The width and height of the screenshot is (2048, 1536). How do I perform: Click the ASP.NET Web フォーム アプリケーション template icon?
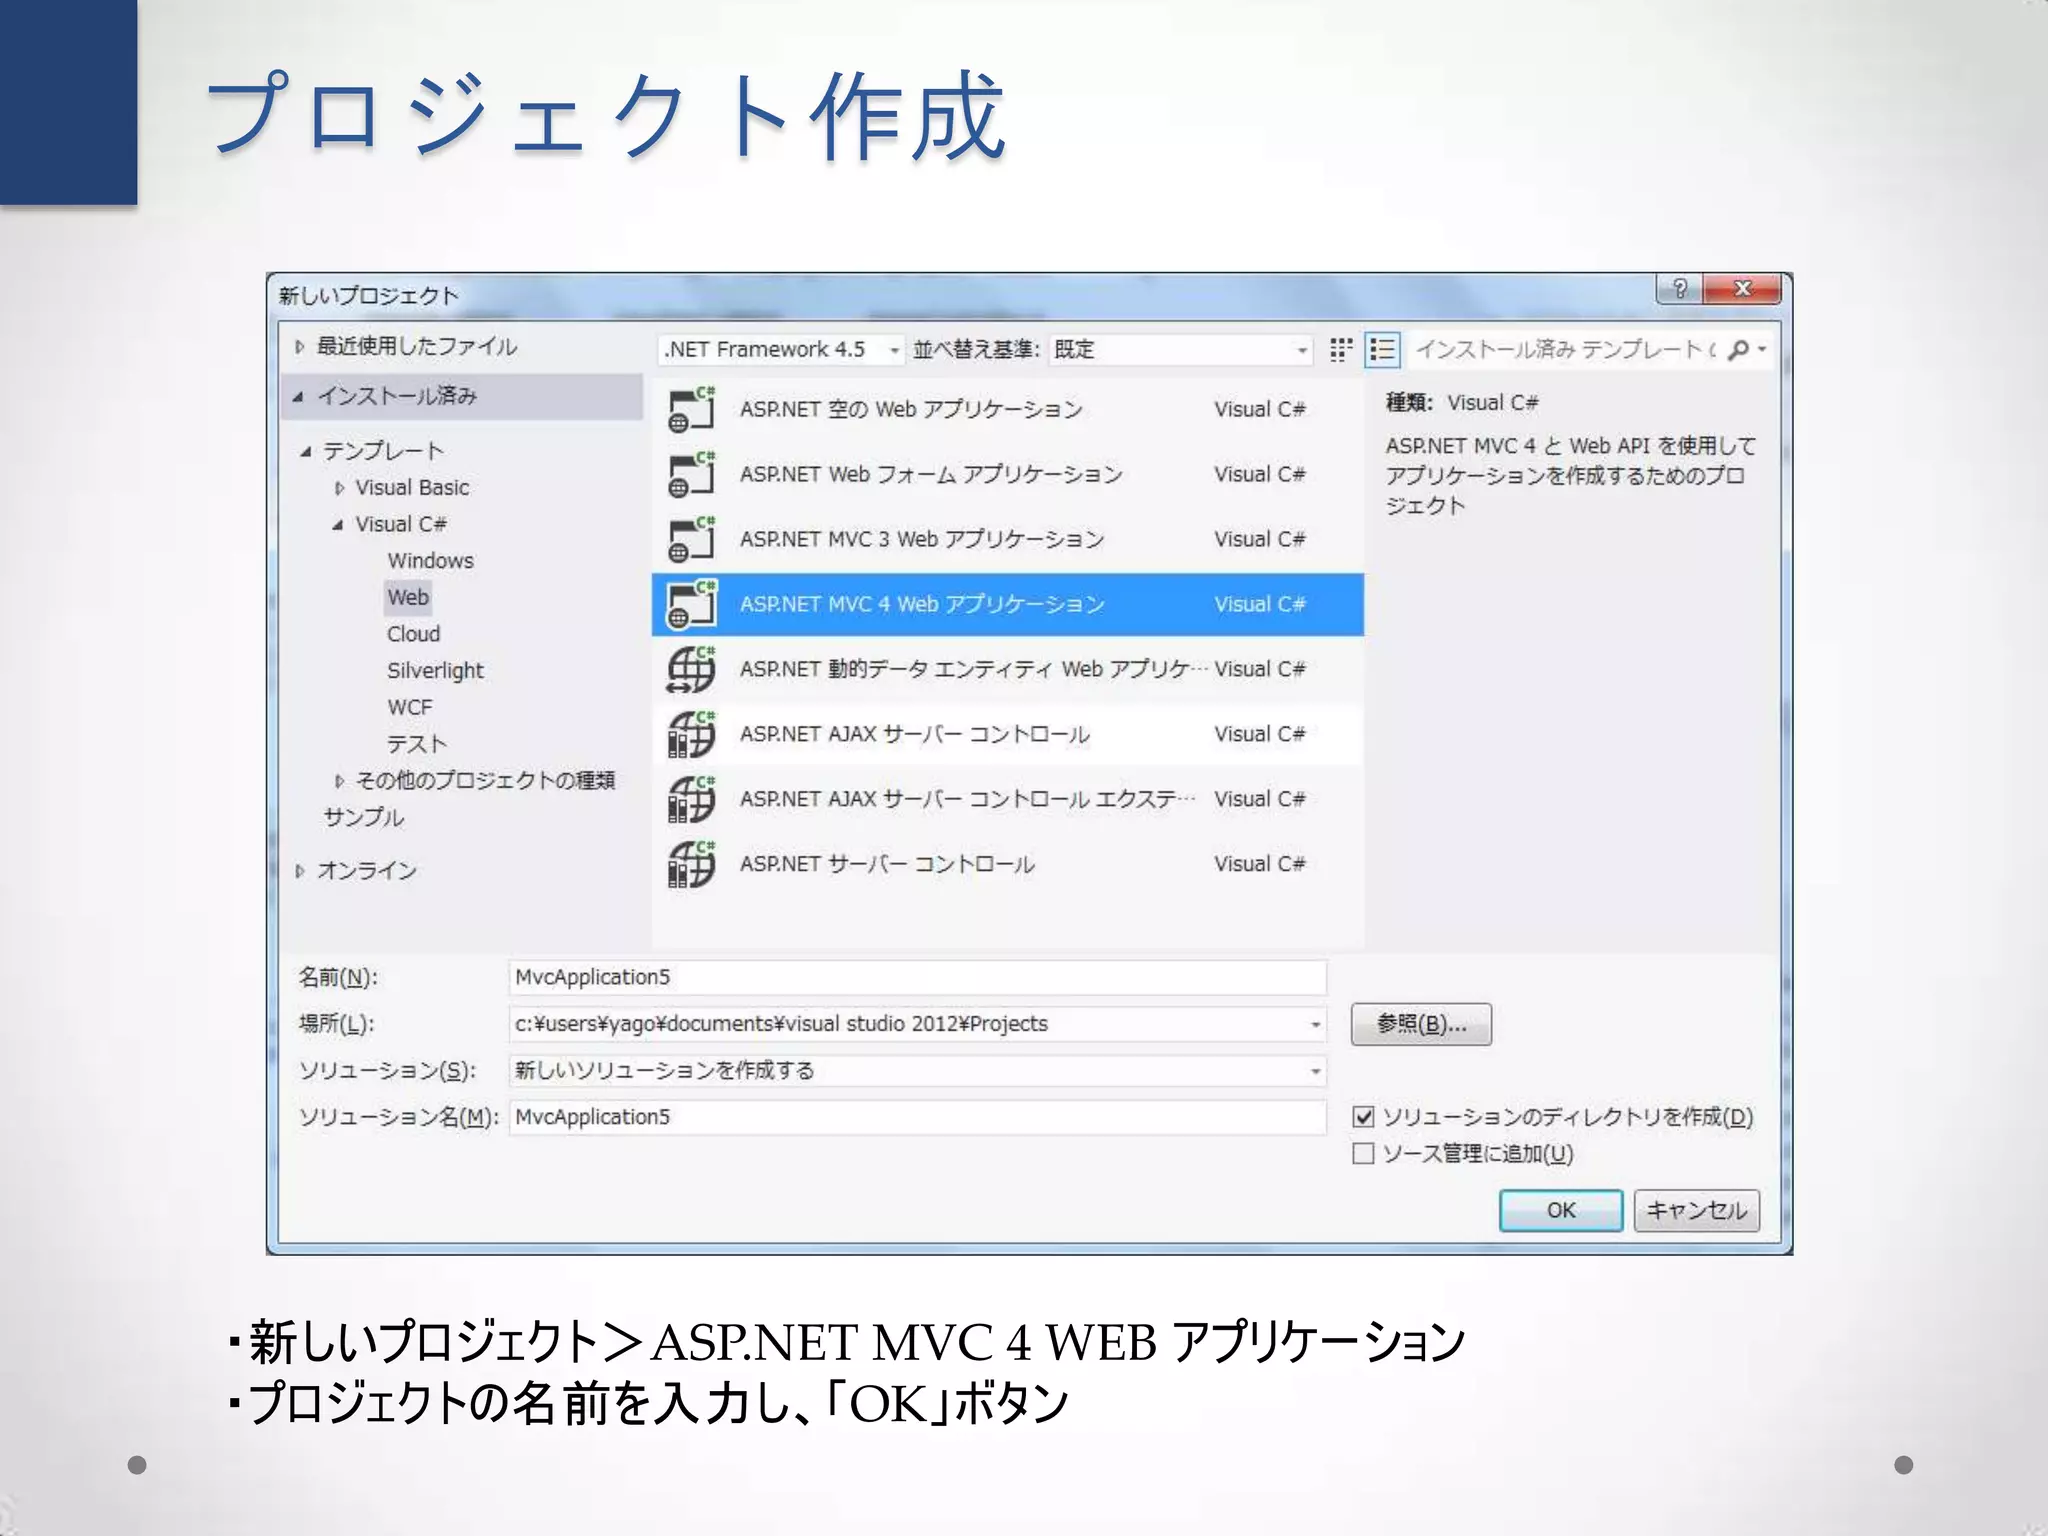691,474
